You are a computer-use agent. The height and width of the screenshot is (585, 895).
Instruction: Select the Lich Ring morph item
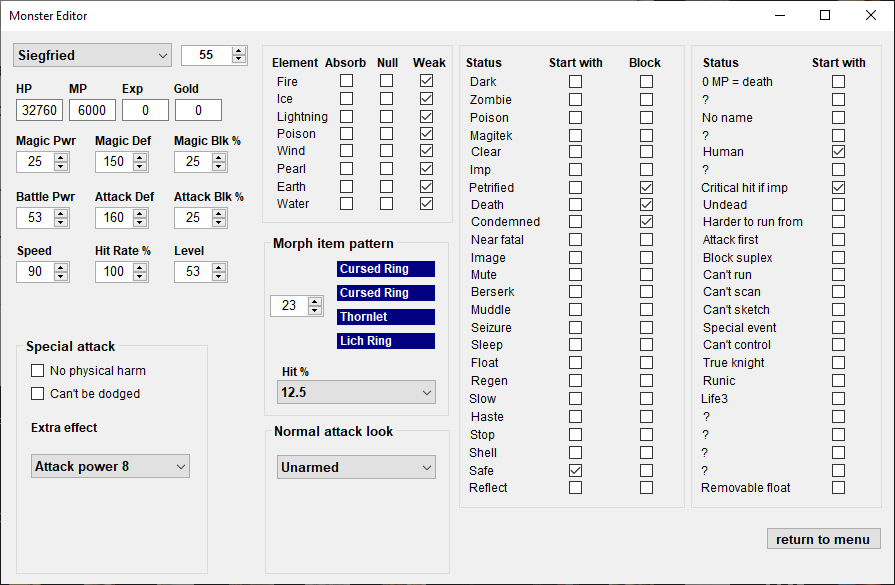[386, 341]
